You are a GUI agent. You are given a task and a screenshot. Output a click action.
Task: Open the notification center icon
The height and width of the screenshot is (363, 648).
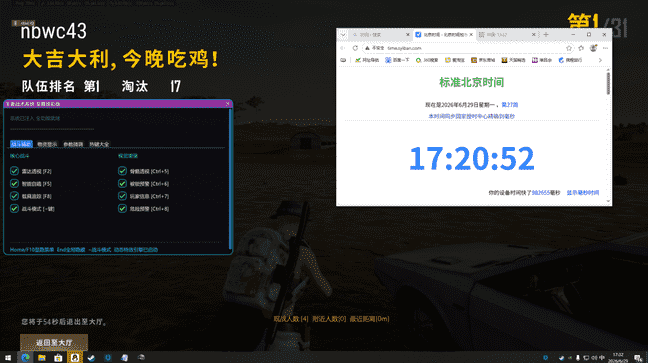pos(638,358)
